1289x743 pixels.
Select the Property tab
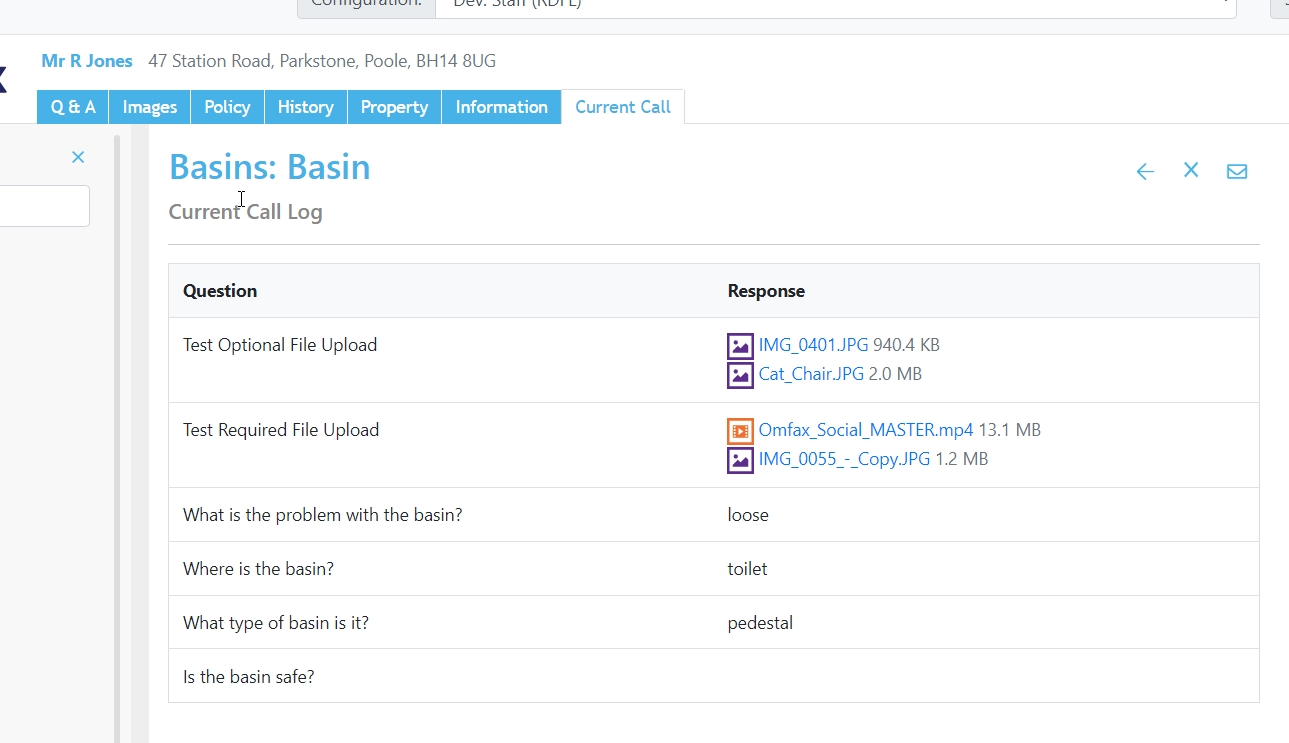(x=394, y=107)
